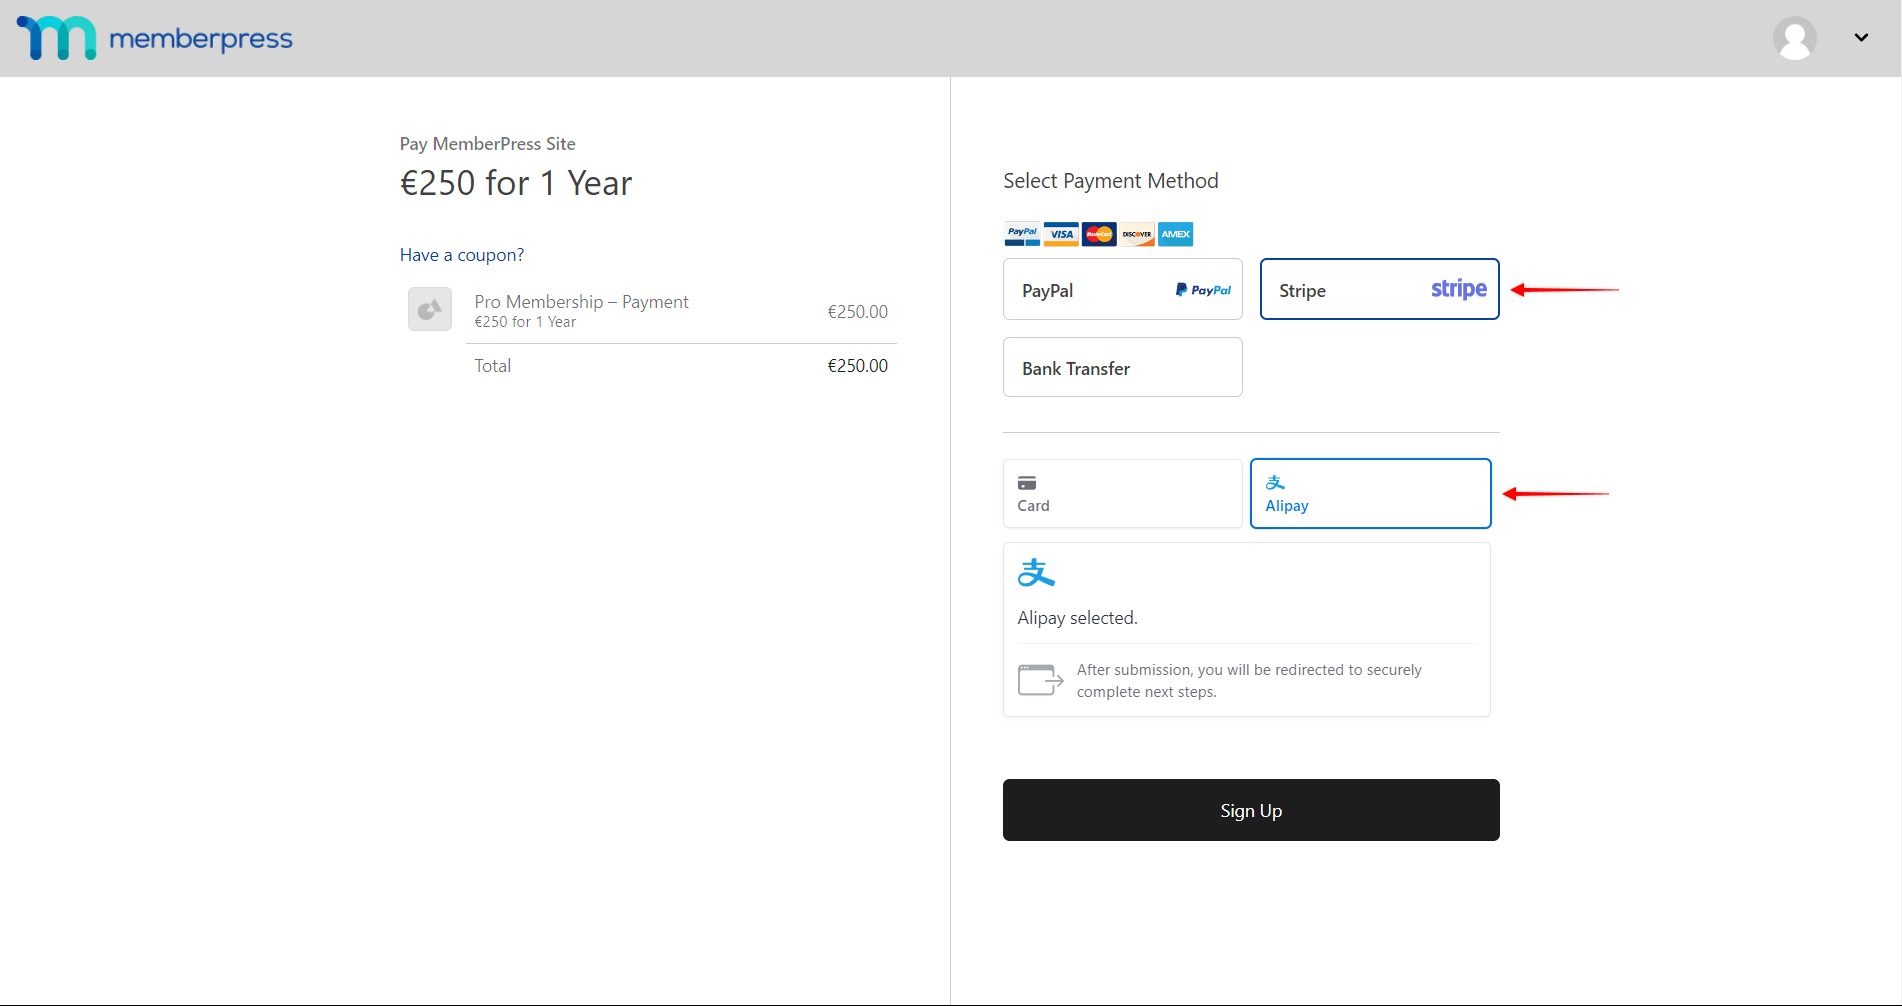Screen dimensions: 1902x1006
Task: Click the large Alipay logo icon
Action: (x=1036, y=573)
